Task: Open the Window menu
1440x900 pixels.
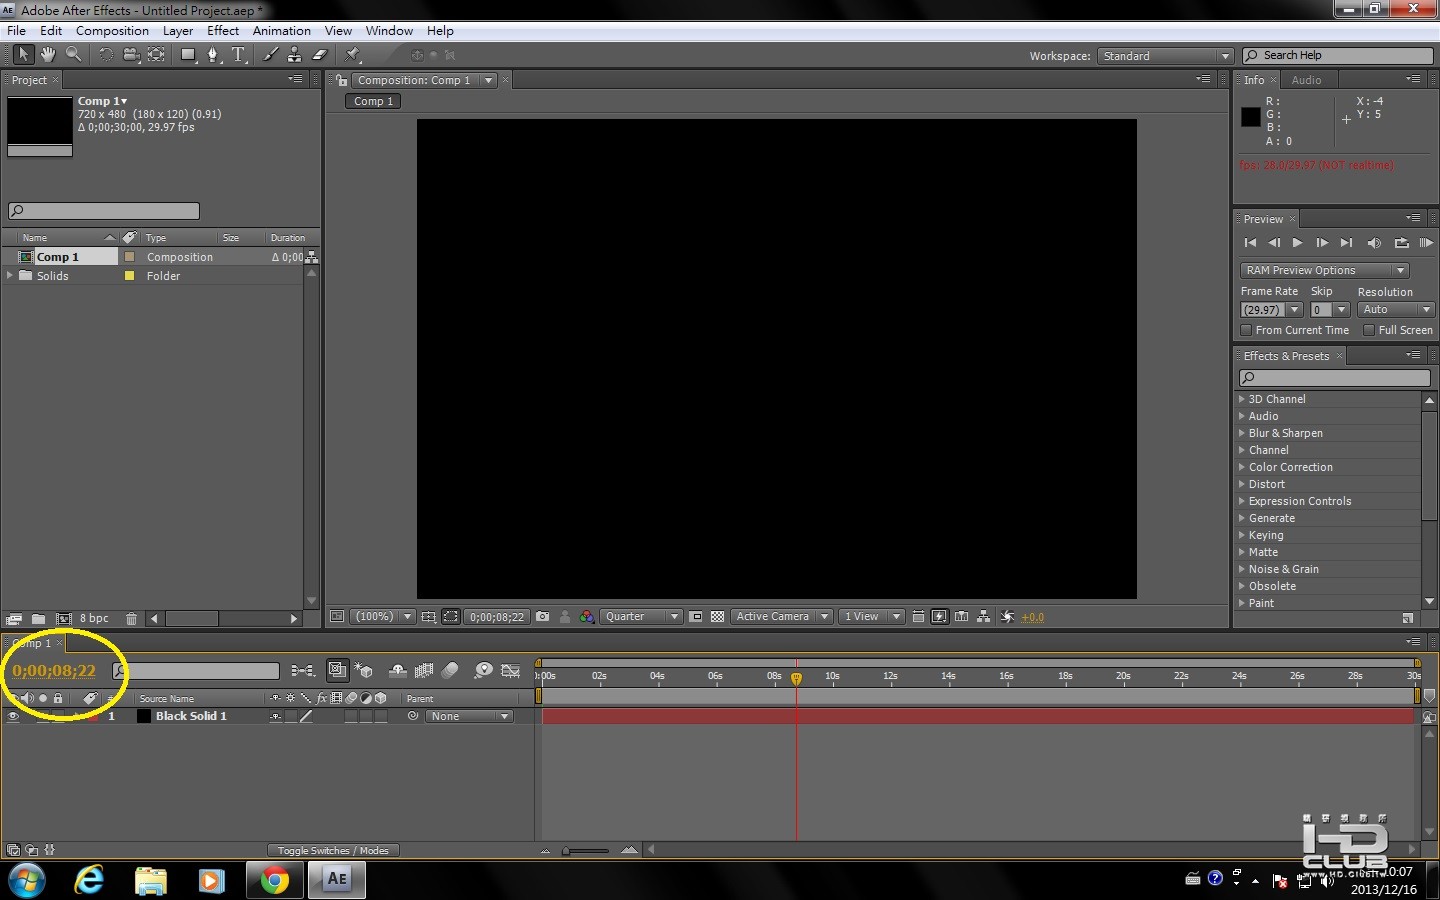Action: 389,31
